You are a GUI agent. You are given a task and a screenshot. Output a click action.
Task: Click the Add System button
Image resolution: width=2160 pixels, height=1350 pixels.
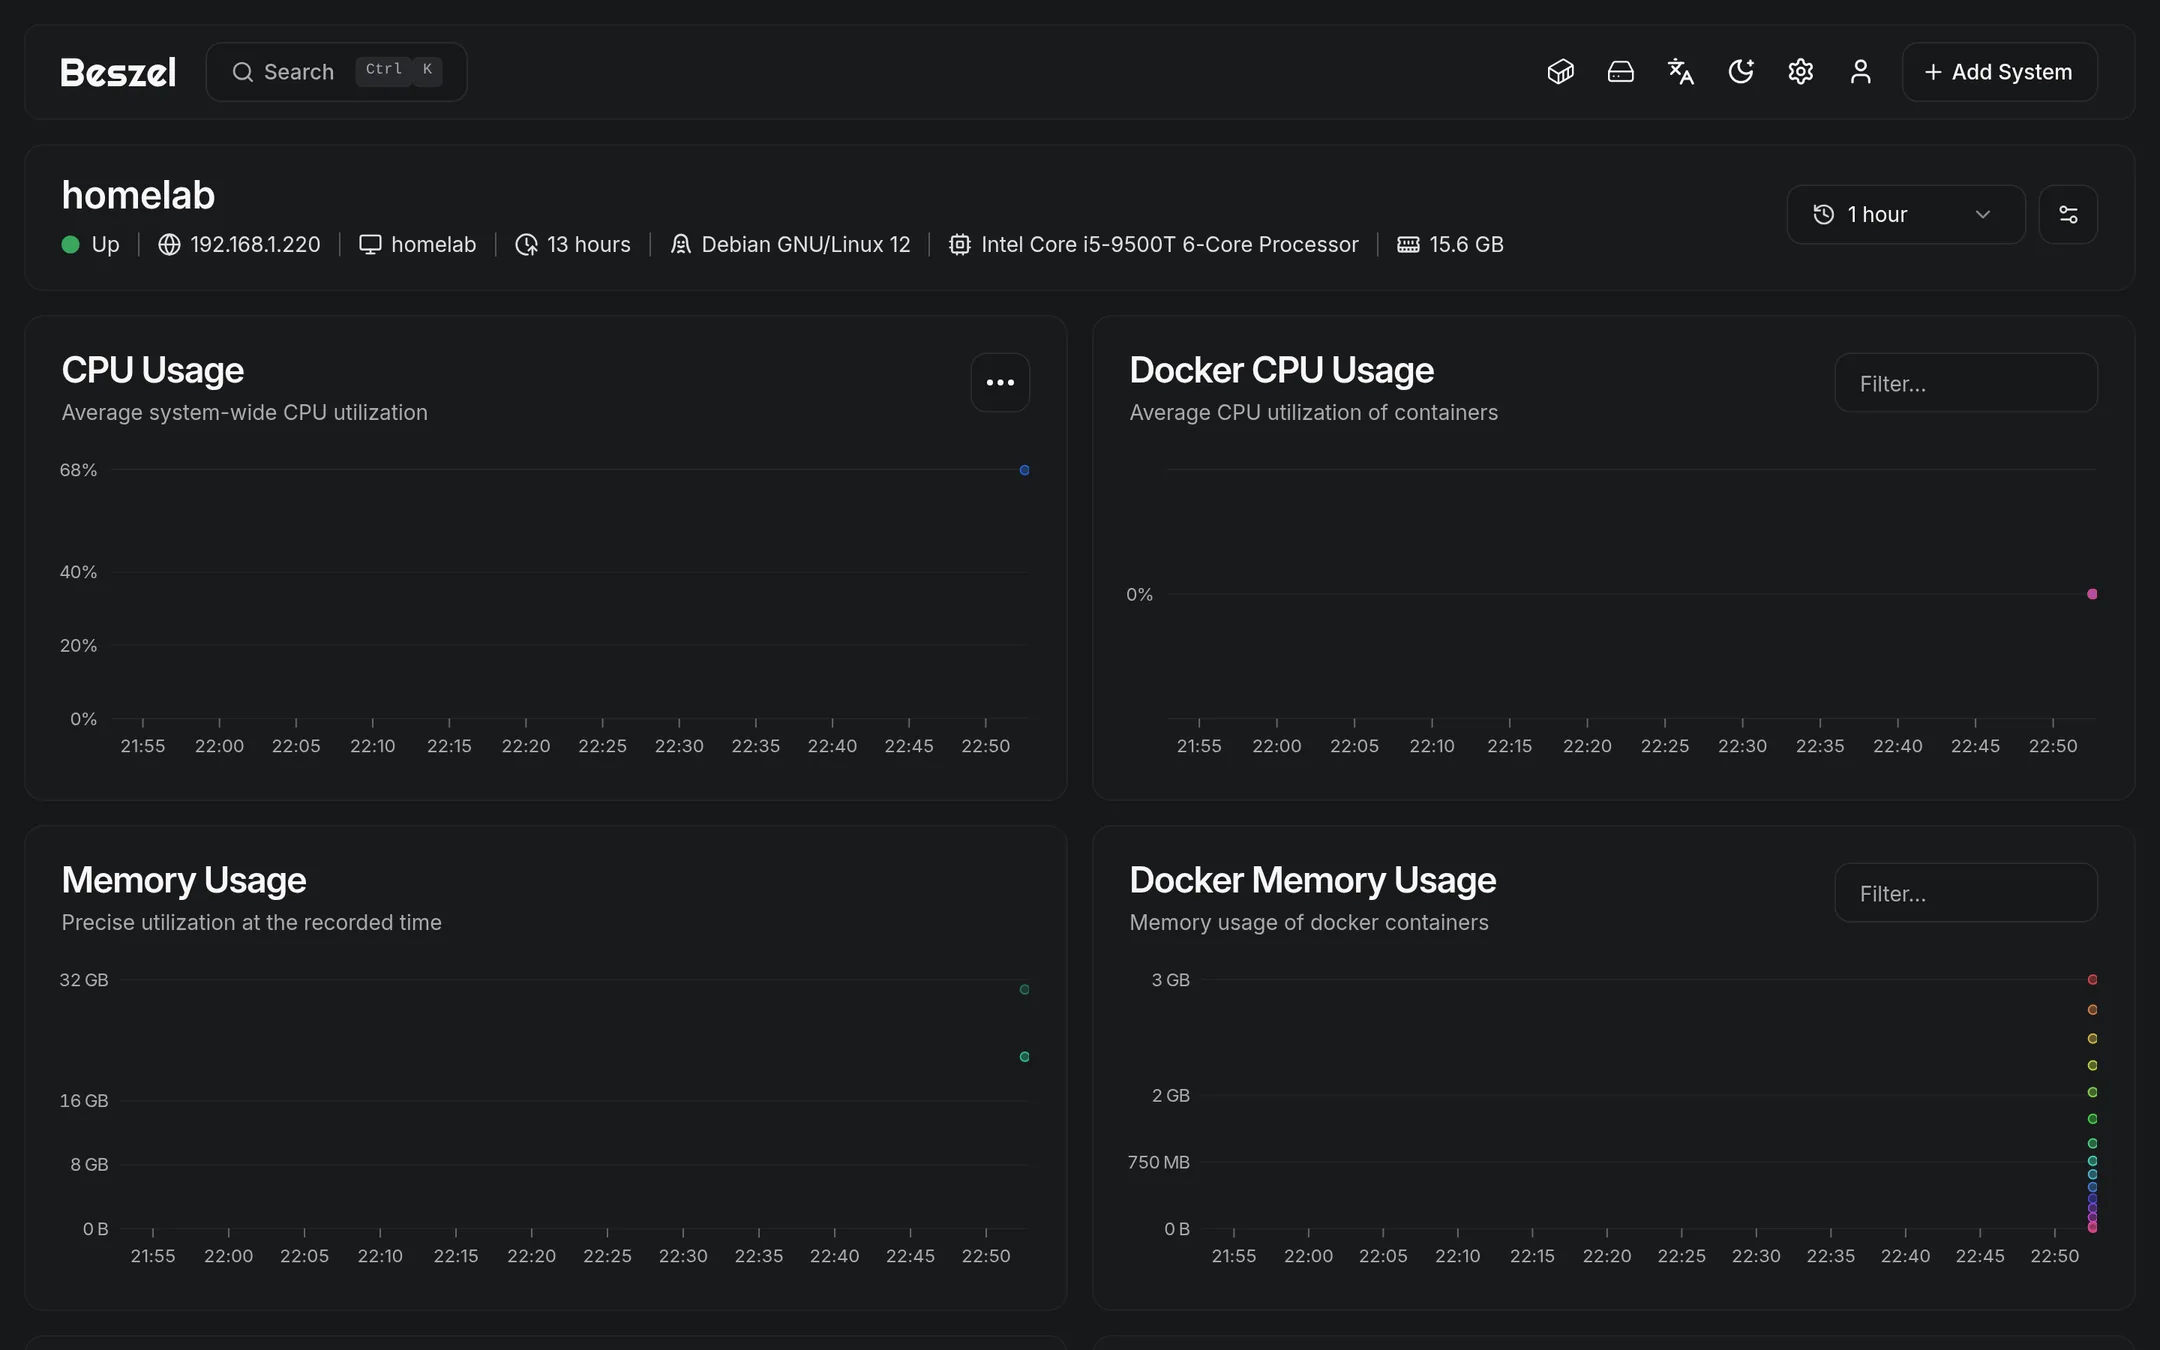[1999, 72]
